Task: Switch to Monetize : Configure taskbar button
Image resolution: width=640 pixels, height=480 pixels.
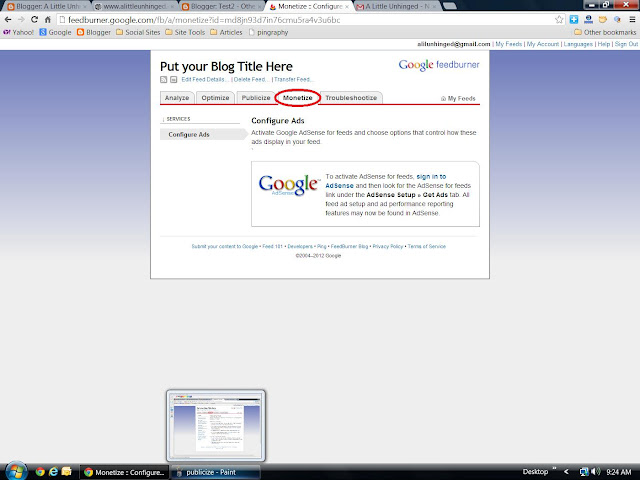Action: pos(124,472)
